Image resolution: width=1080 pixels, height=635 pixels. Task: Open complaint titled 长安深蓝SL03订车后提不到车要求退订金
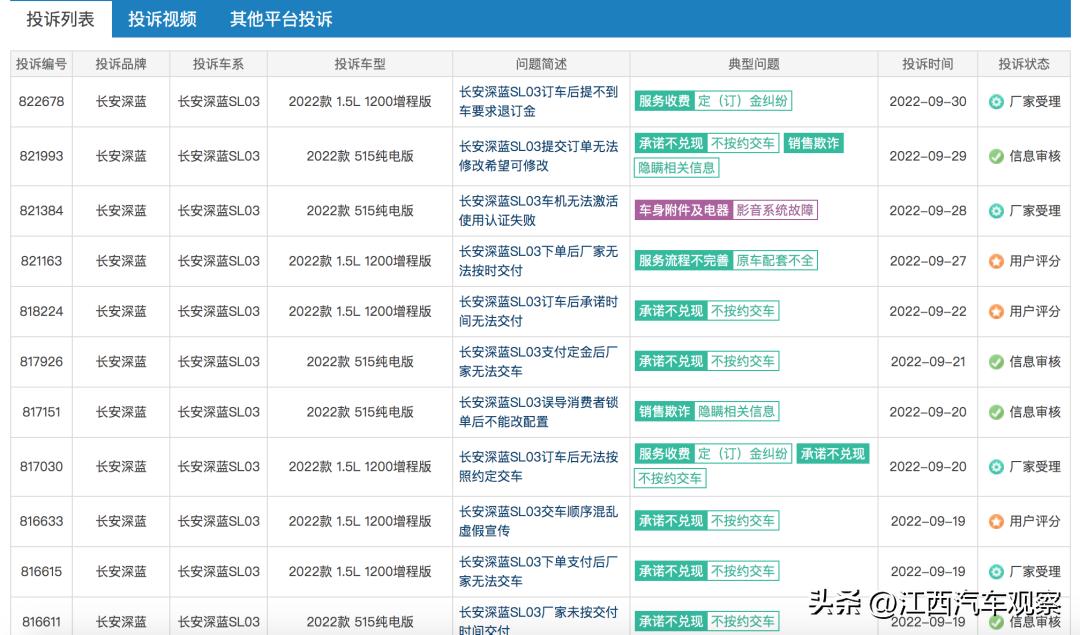540,101
